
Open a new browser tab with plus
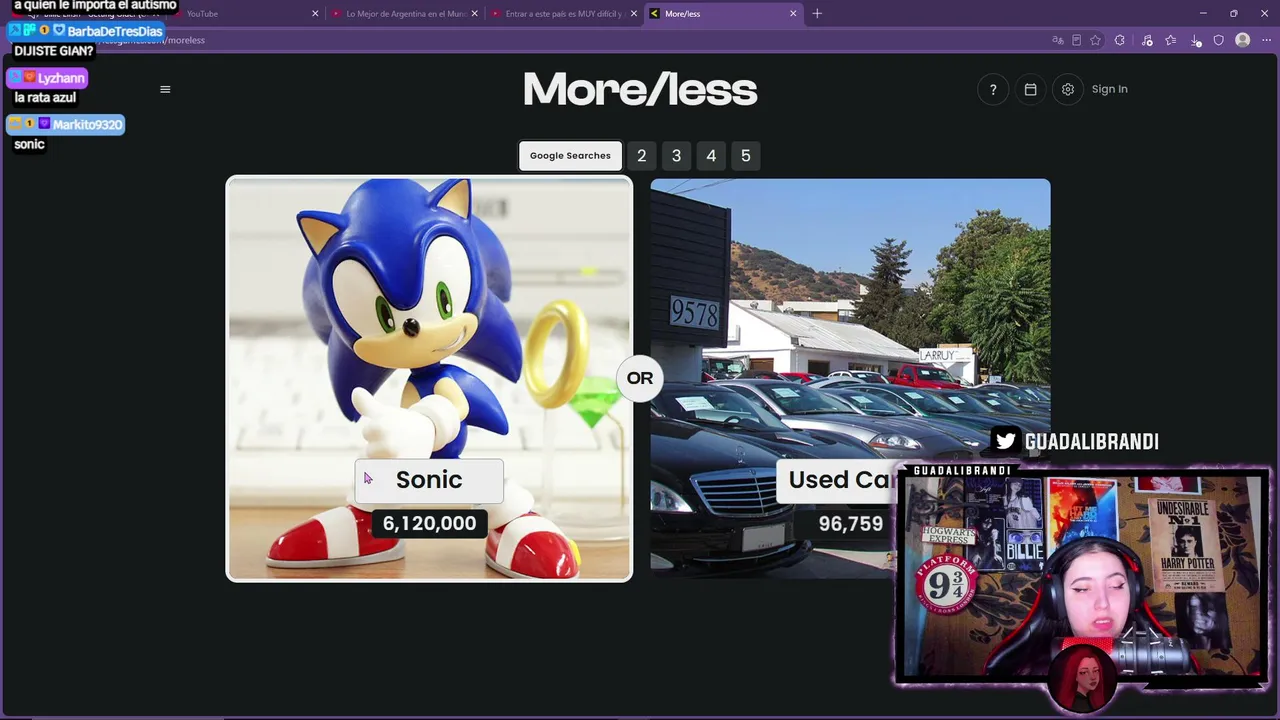817,13
